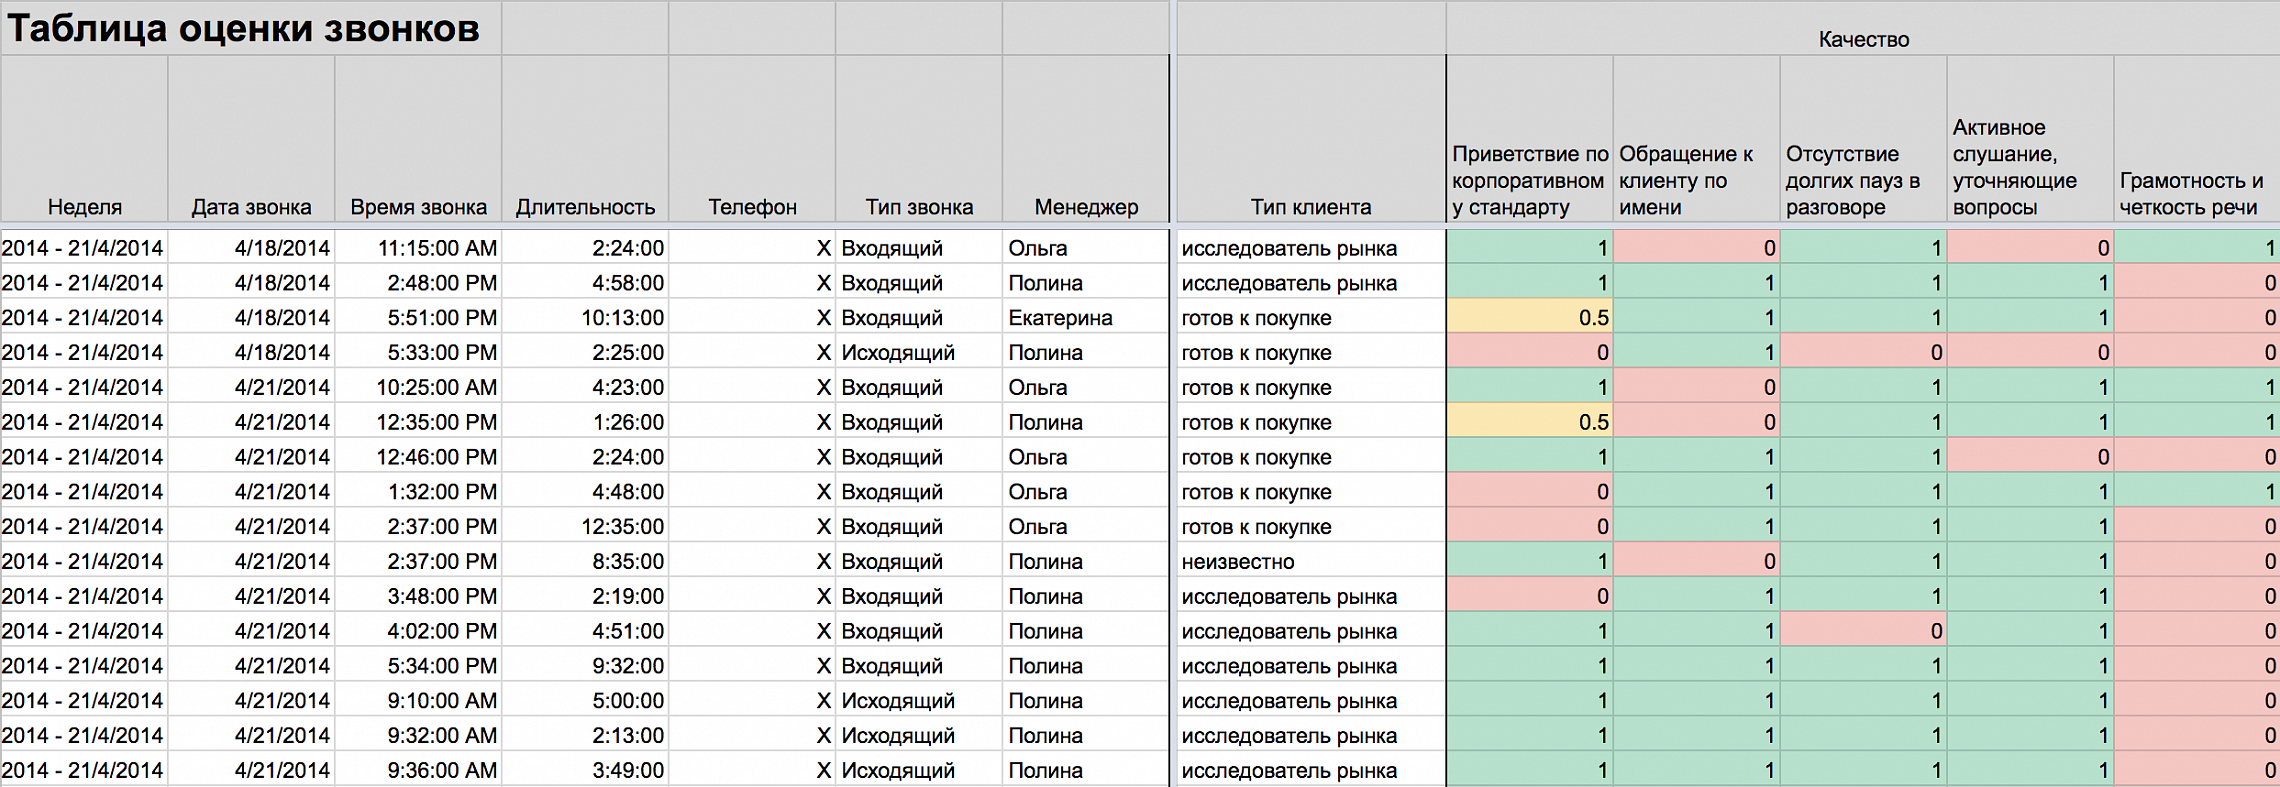Select the call time '11:15:00 AM' cell

[x=418, y=248]
